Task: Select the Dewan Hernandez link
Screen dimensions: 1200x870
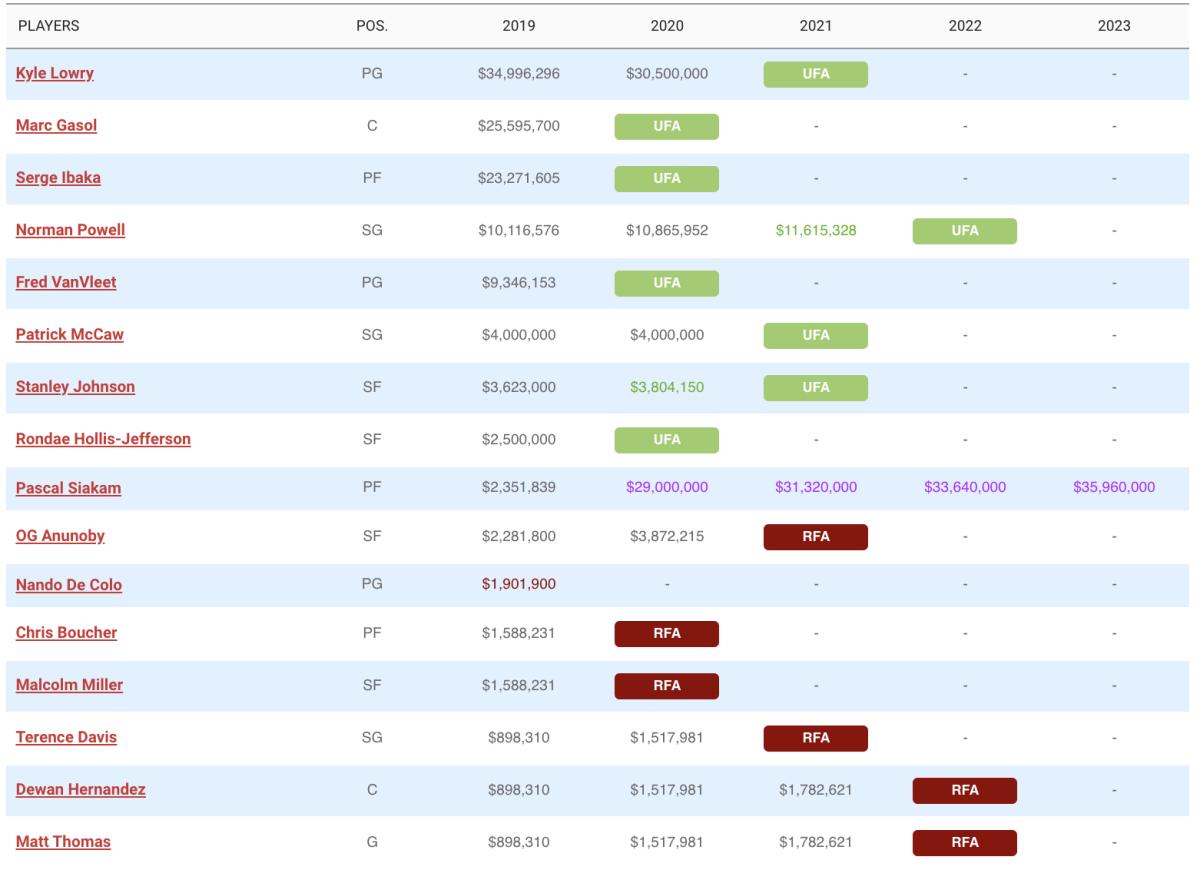Action: tap(81, 790)
